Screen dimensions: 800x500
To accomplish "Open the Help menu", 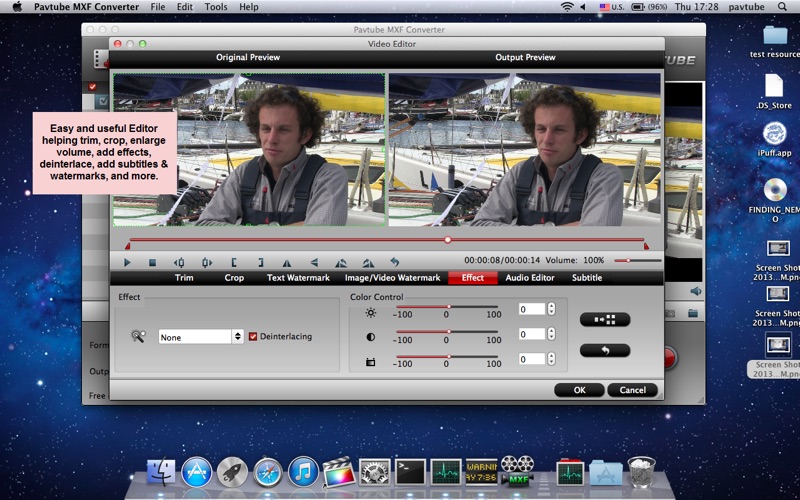I will tap(249, 7).
